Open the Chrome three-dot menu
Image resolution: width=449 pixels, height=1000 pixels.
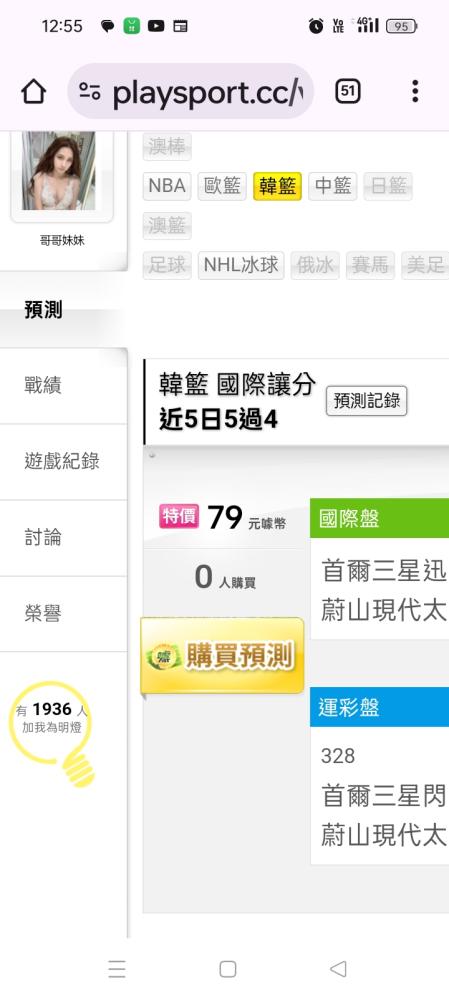point(415,91)
